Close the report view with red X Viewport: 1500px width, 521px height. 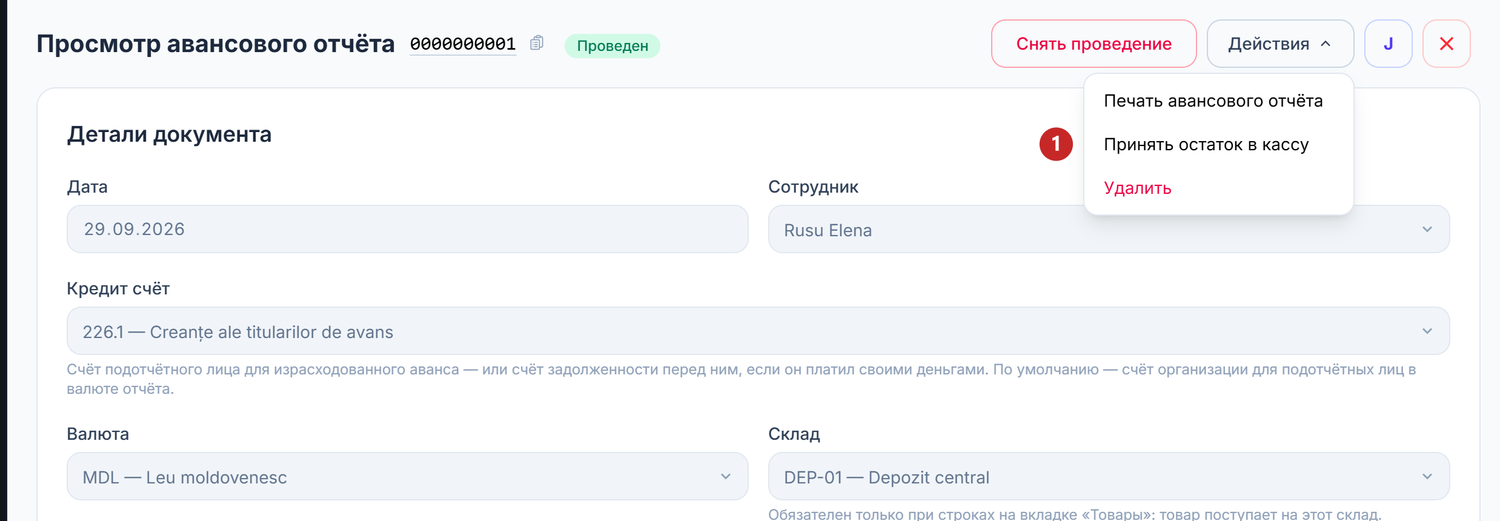point(1446,44)
